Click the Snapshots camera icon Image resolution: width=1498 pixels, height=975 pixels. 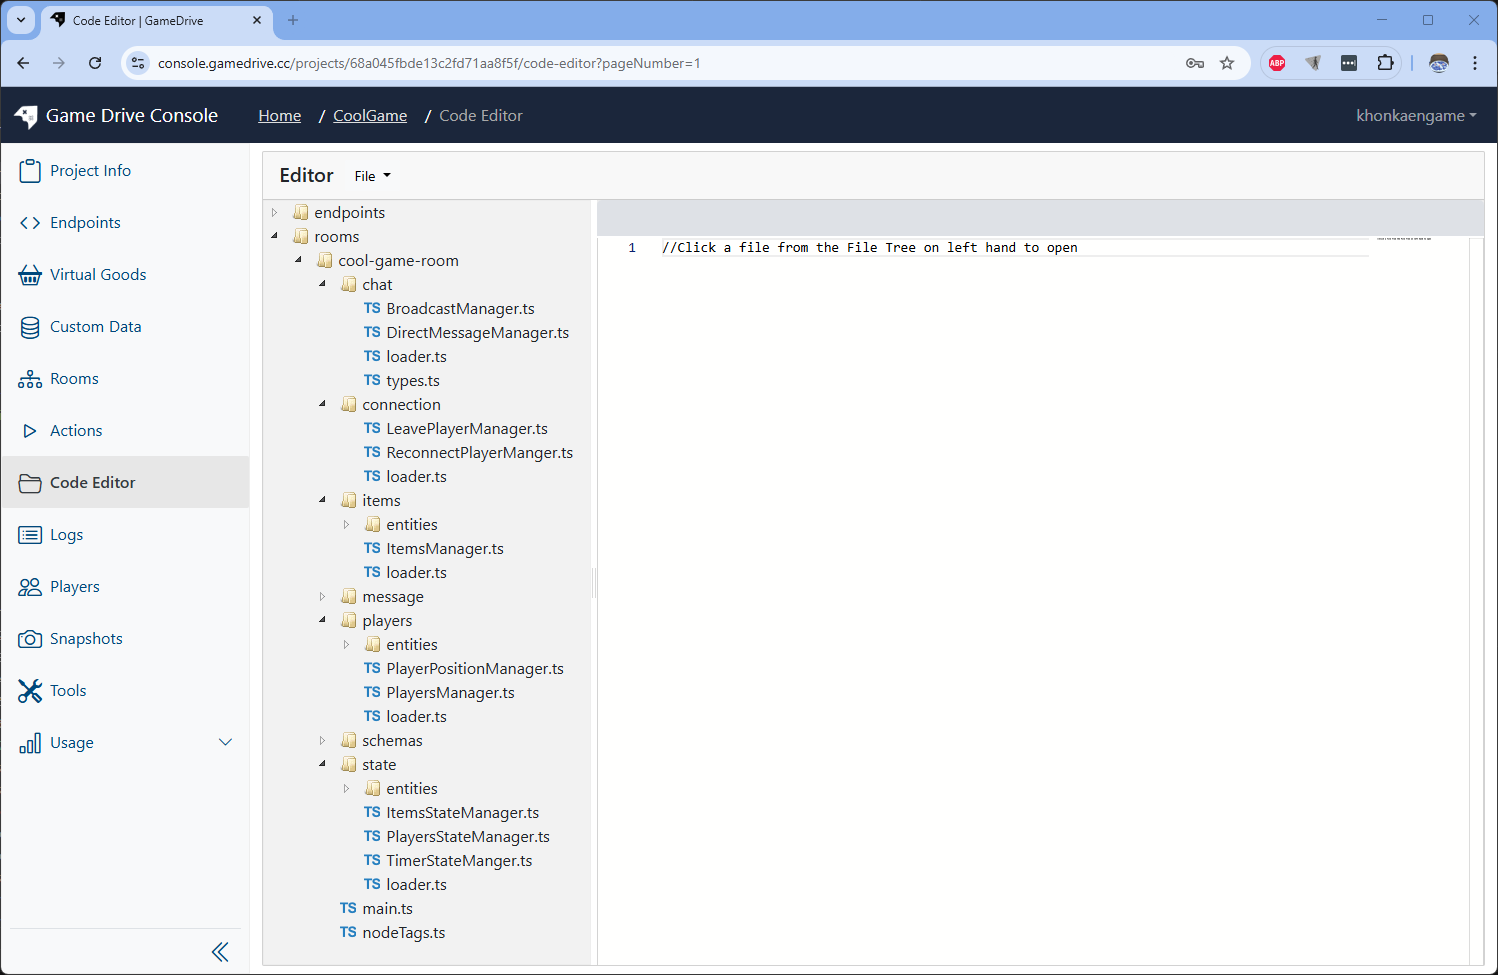click(30, 639)
